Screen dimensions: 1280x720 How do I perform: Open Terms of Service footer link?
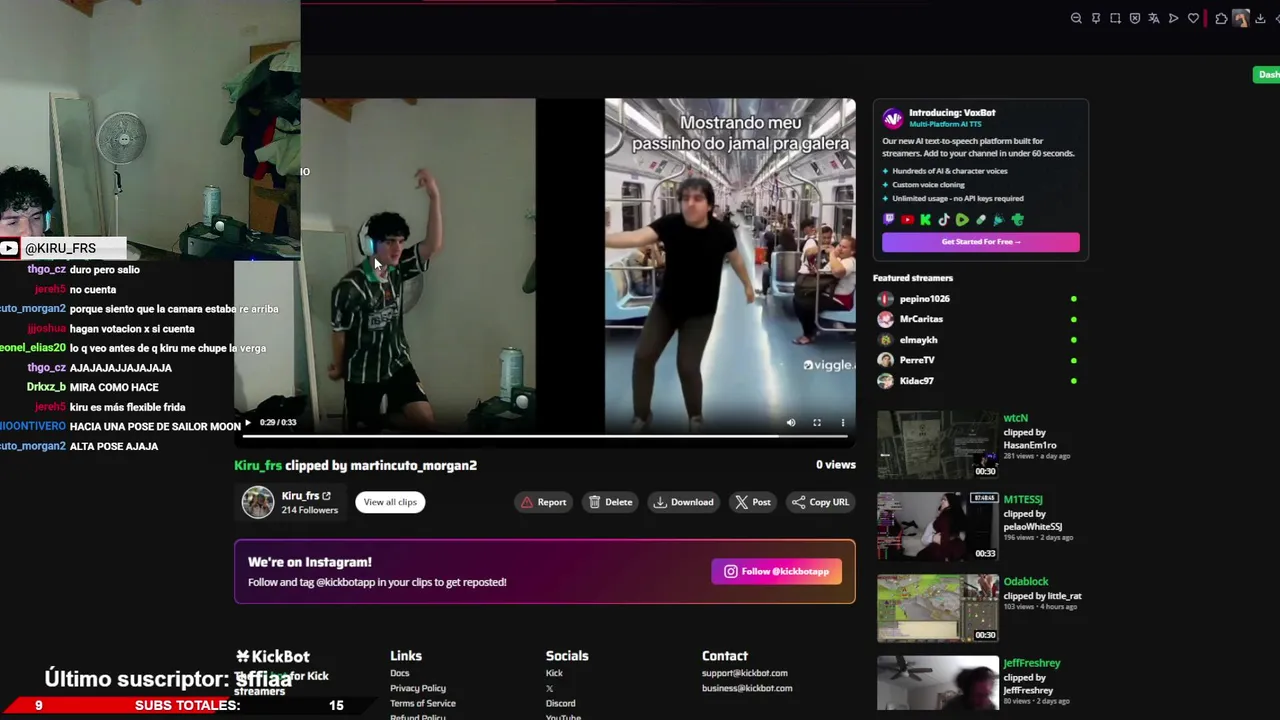point(423,703)
